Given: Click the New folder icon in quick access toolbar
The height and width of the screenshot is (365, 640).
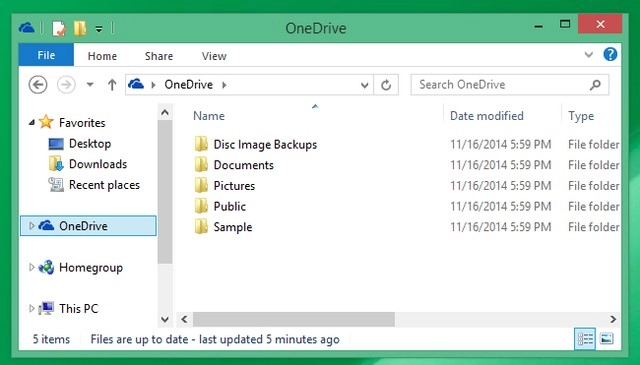Looking at the screenshot, I should point(80,28).
